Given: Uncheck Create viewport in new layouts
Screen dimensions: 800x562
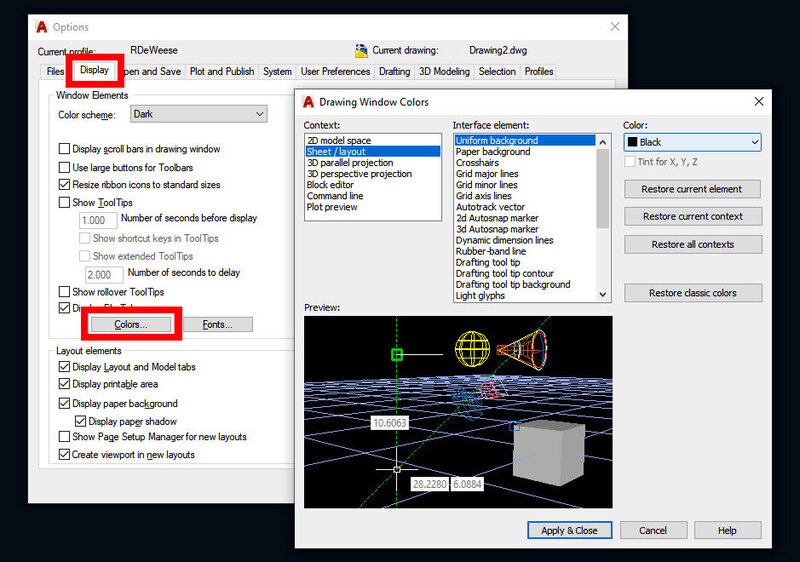Looking at the screenshot, I should [x=64, y=454].
